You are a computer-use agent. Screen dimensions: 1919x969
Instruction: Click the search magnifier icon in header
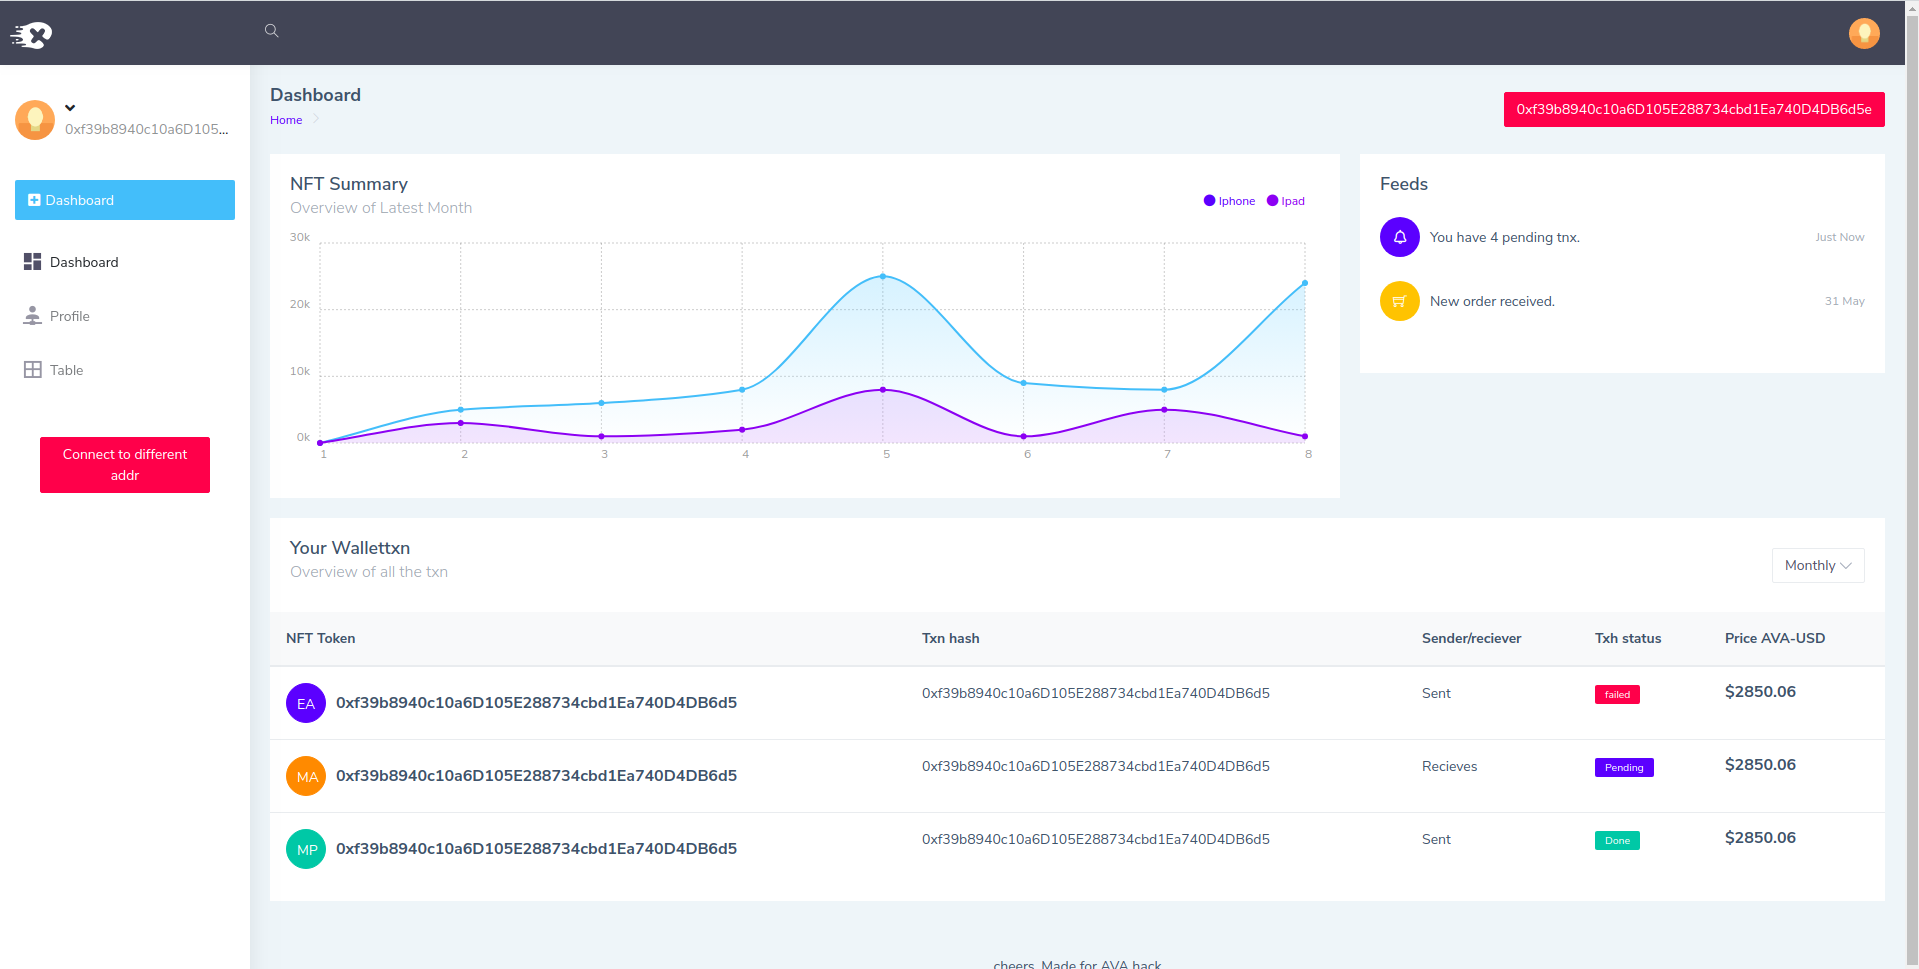[271, 31]
